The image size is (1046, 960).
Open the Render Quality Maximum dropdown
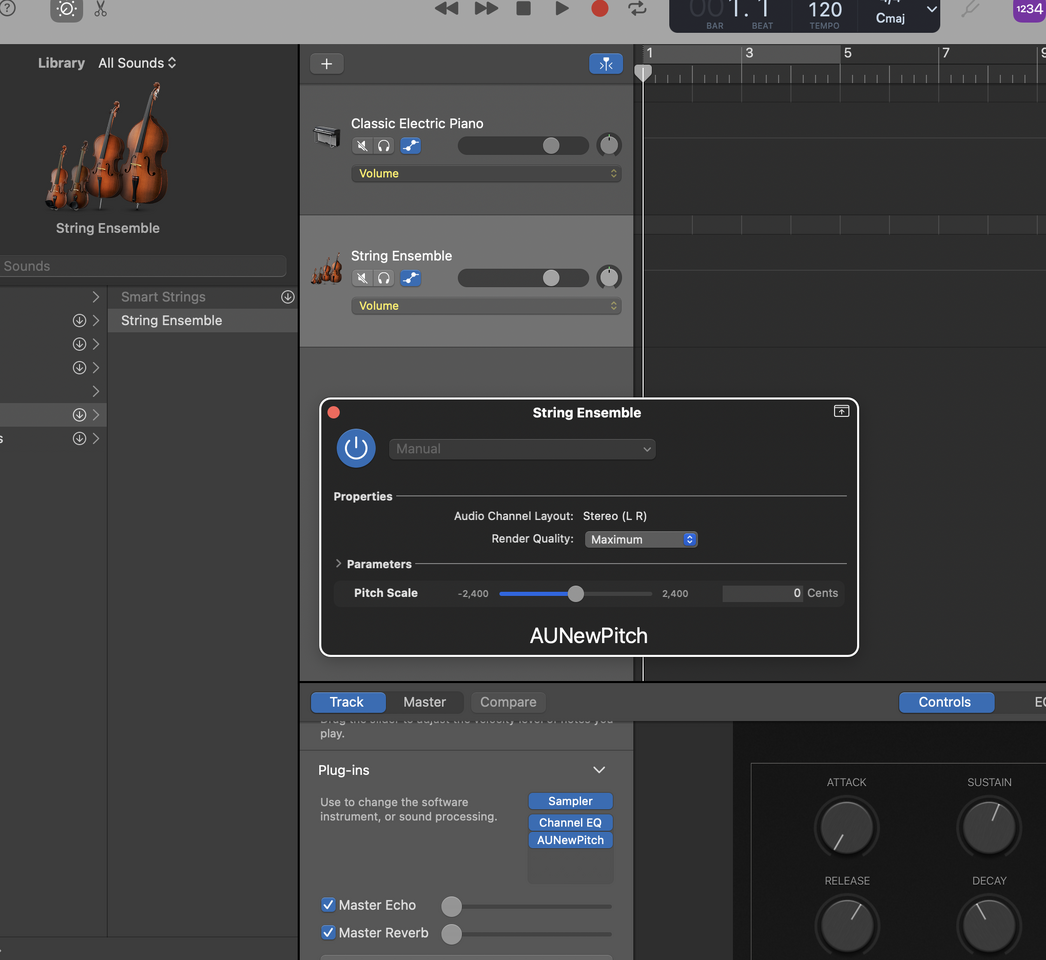(x=641, y=539)
